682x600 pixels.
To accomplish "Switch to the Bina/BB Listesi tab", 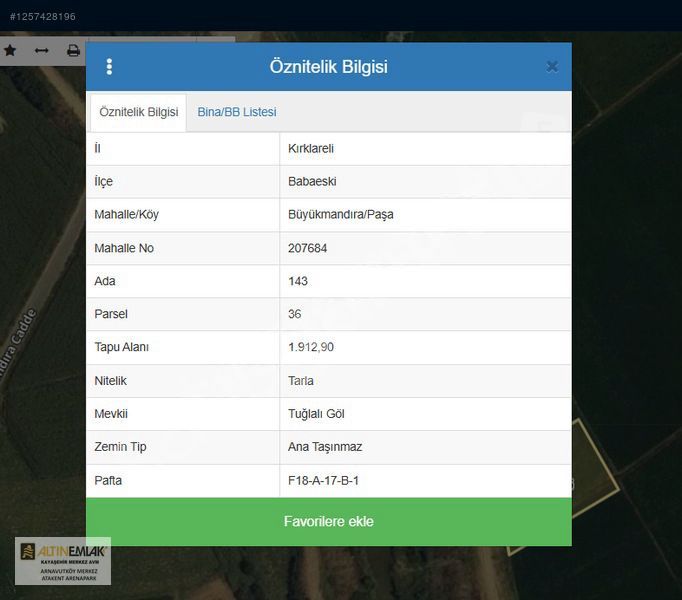I will (x=236, y=112).
